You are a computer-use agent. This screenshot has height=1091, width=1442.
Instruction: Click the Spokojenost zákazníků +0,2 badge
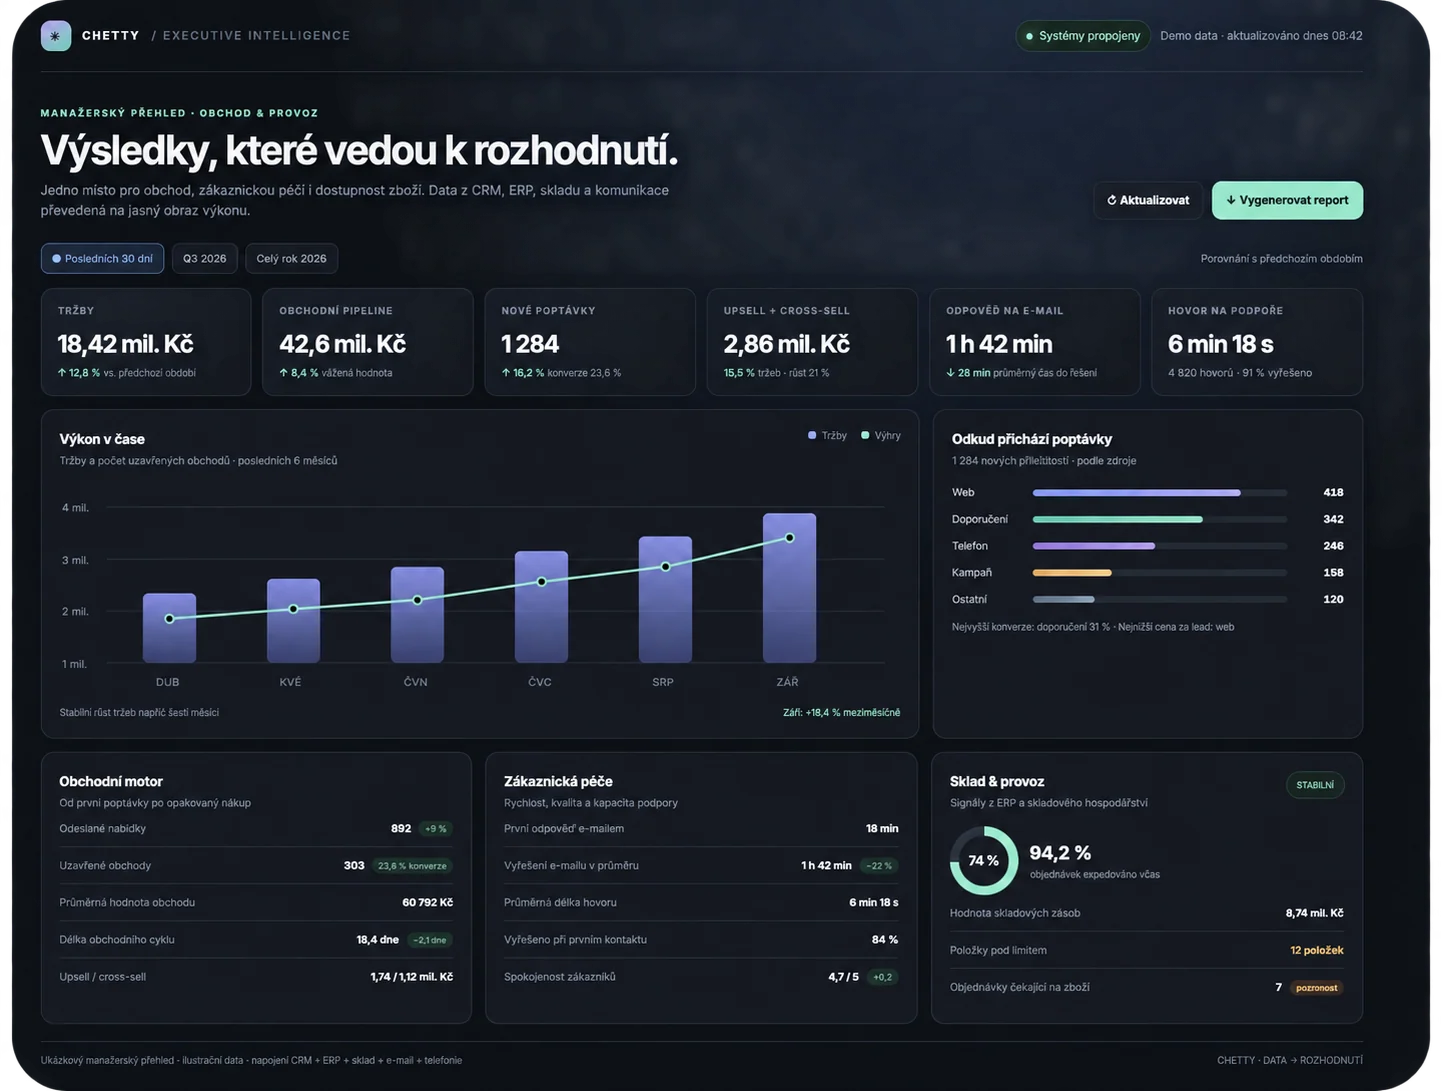coord(882,977)
